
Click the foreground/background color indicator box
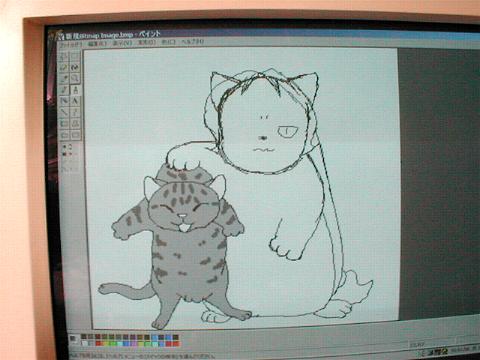[x=74, y=340]
